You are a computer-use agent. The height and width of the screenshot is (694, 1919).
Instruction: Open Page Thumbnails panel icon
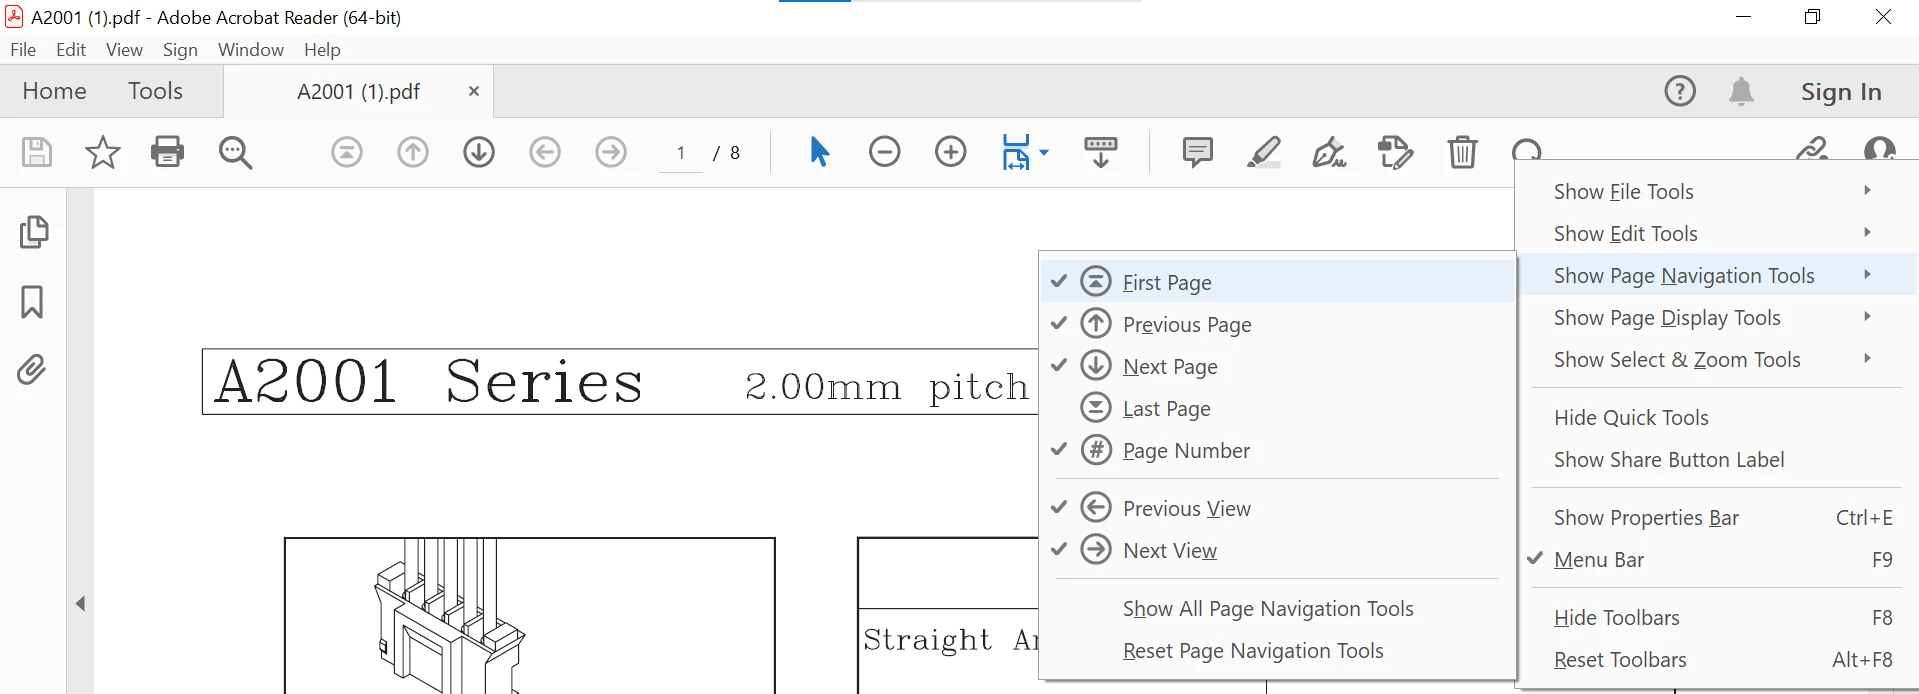tap(33, 232)
